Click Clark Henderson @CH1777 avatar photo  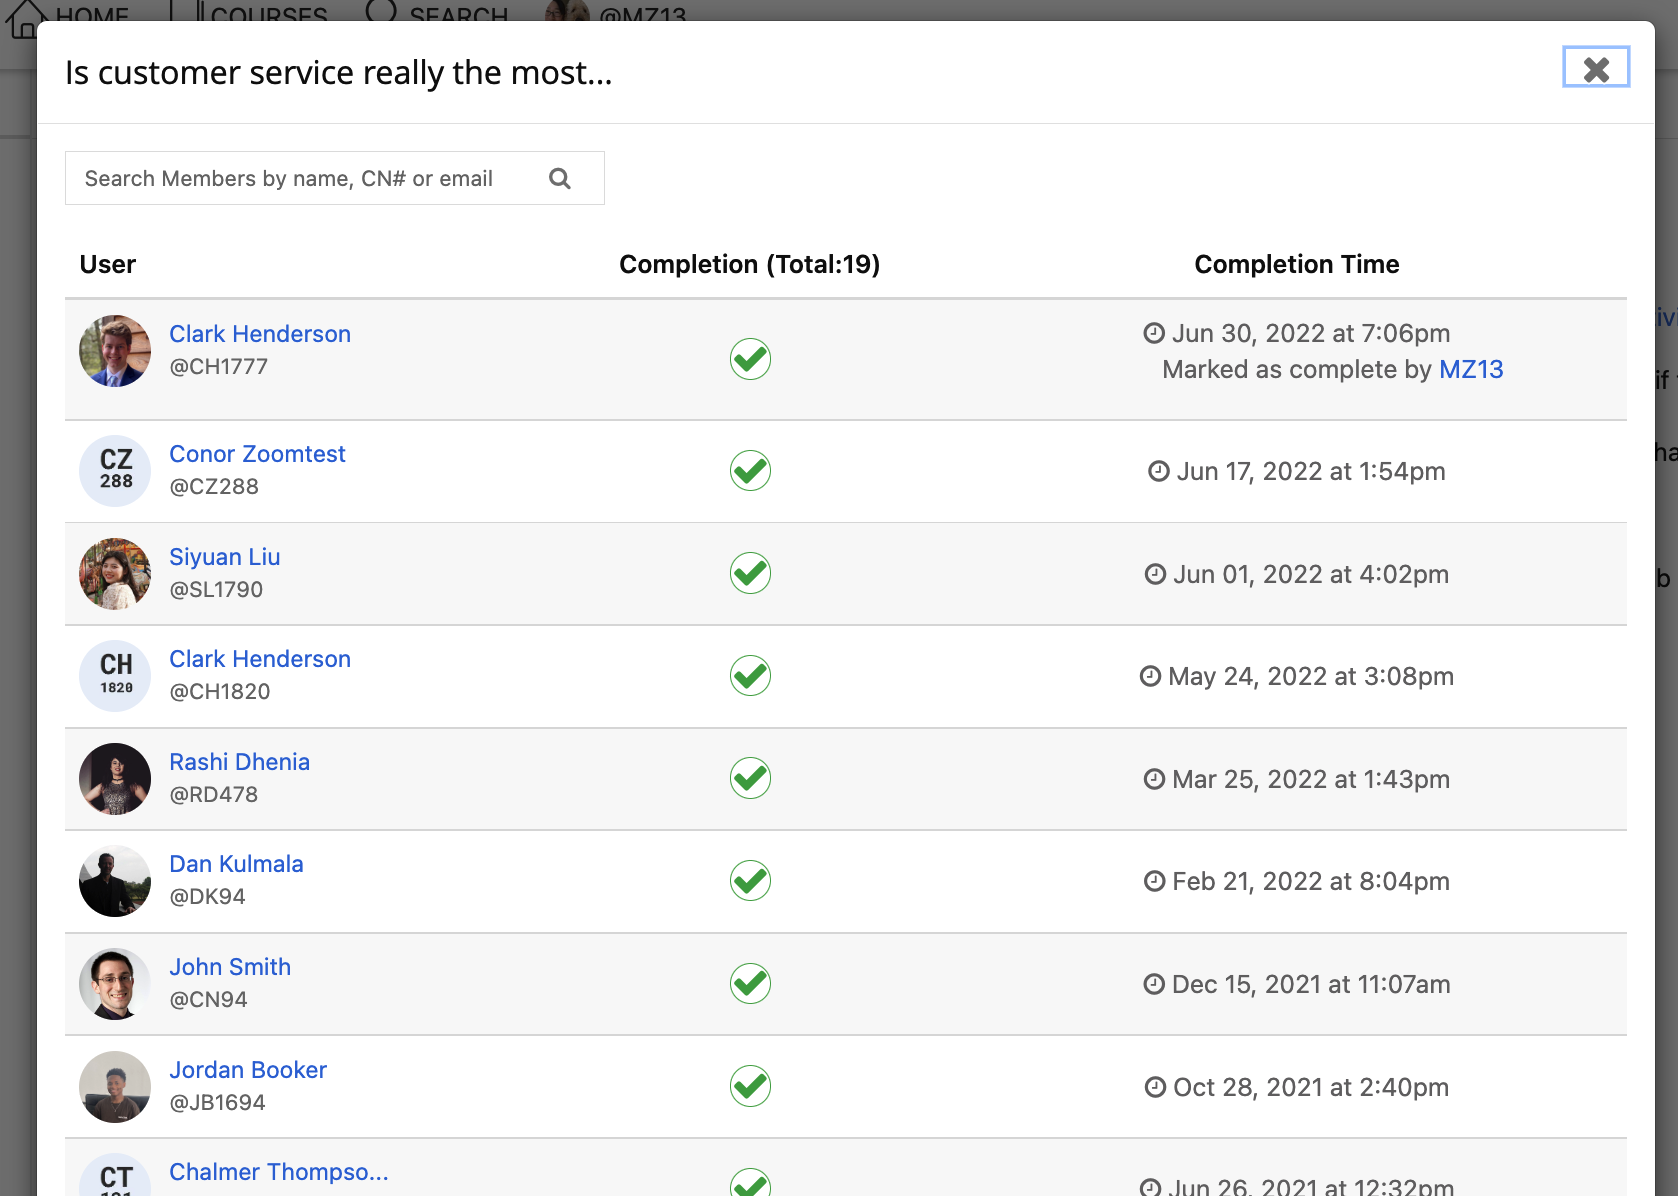point(115,351)
